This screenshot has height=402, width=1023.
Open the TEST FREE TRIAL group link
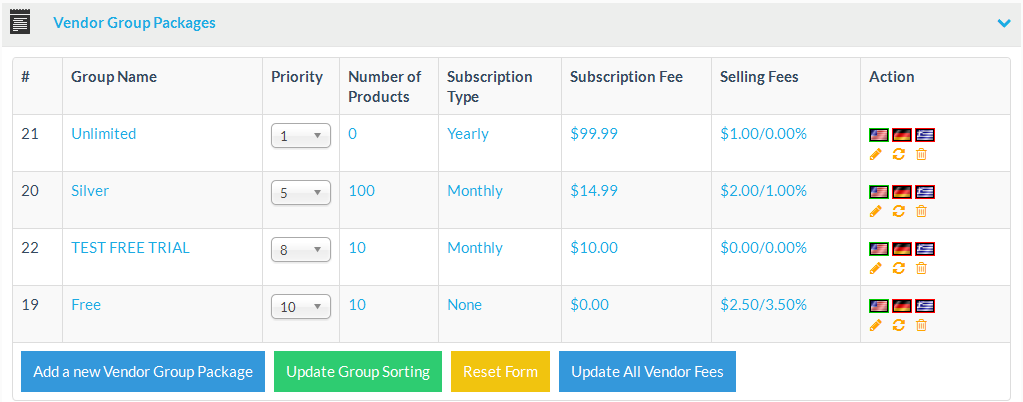tap(130, 248)
